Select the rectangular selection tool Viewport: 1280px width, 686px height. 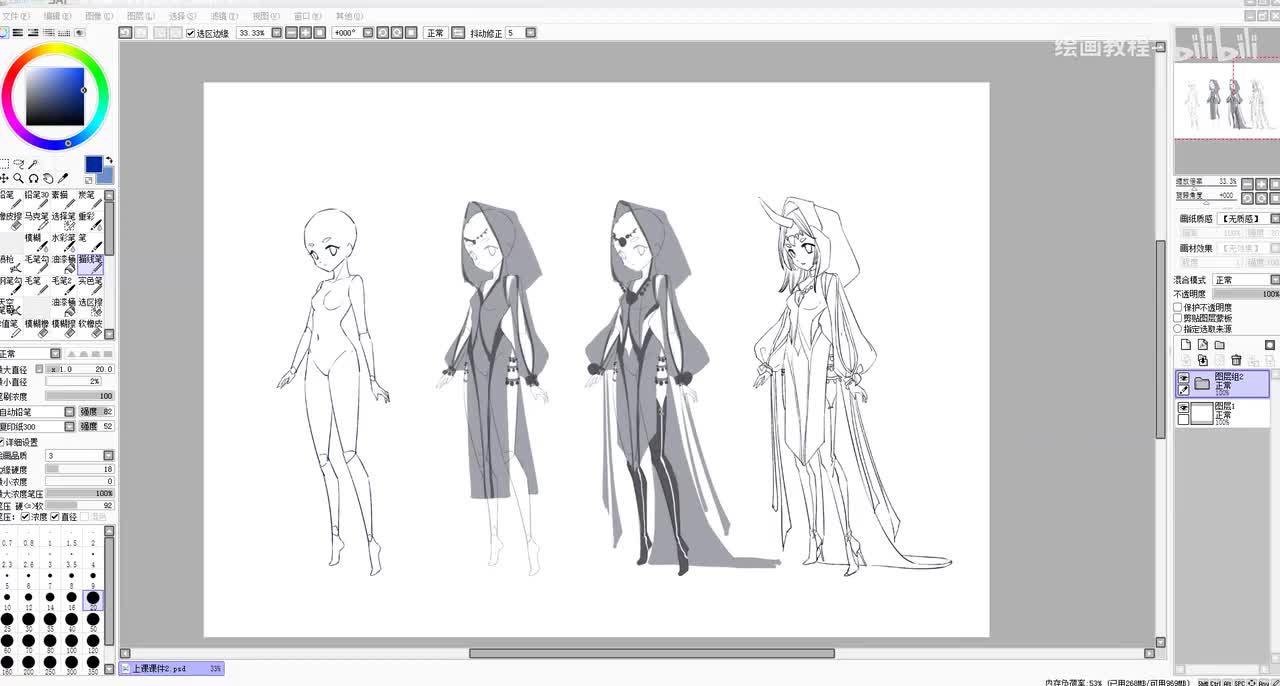[x=5, y=163]
